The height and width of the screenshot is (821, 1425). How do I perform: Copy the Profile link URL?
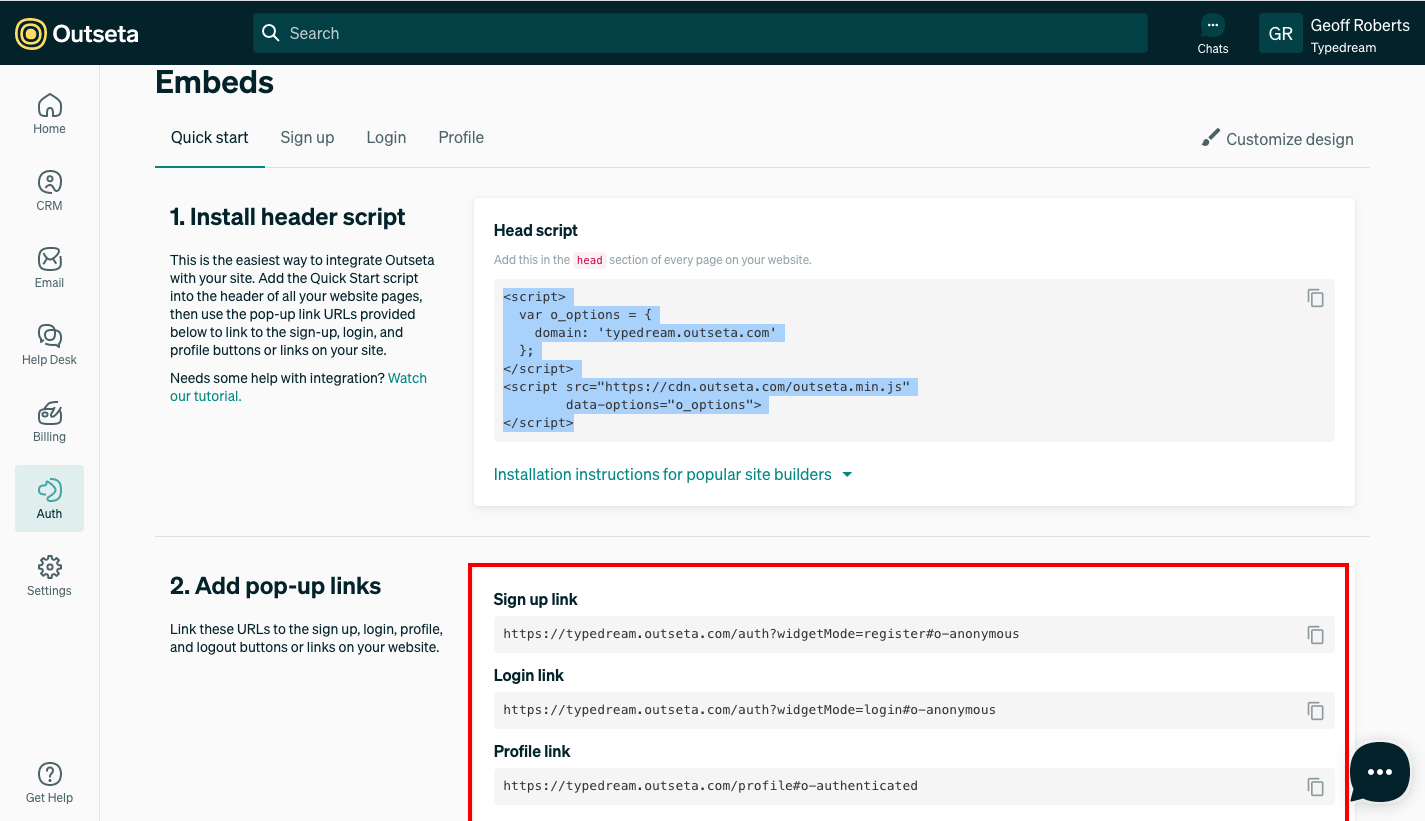(1316, 787)
